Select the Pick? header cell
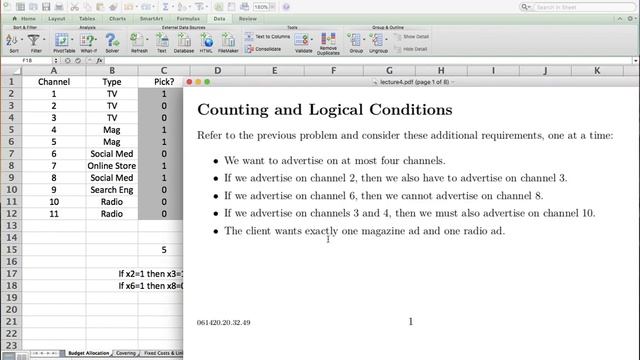This screenshot has width=640, height=360. point(164,82)
